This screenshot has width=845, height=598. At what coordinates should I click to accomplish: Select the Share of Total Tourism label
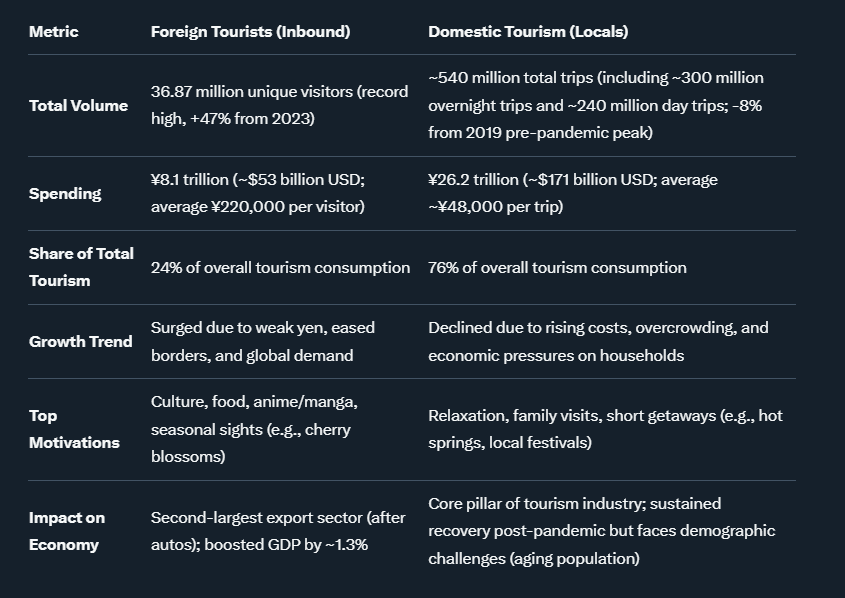pyautogui.click(x=81, y=267)
